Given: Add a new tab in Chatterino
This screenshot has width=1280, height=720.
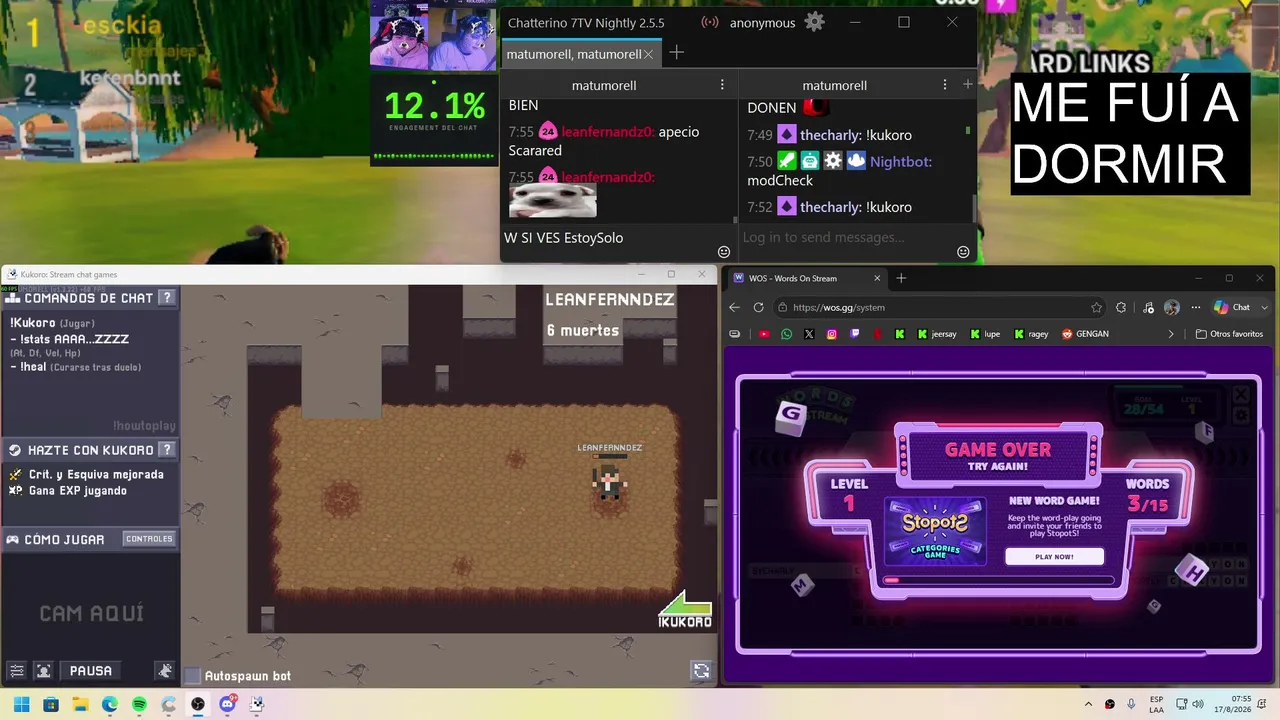Looking at the screenshot, I should [677, 53].
